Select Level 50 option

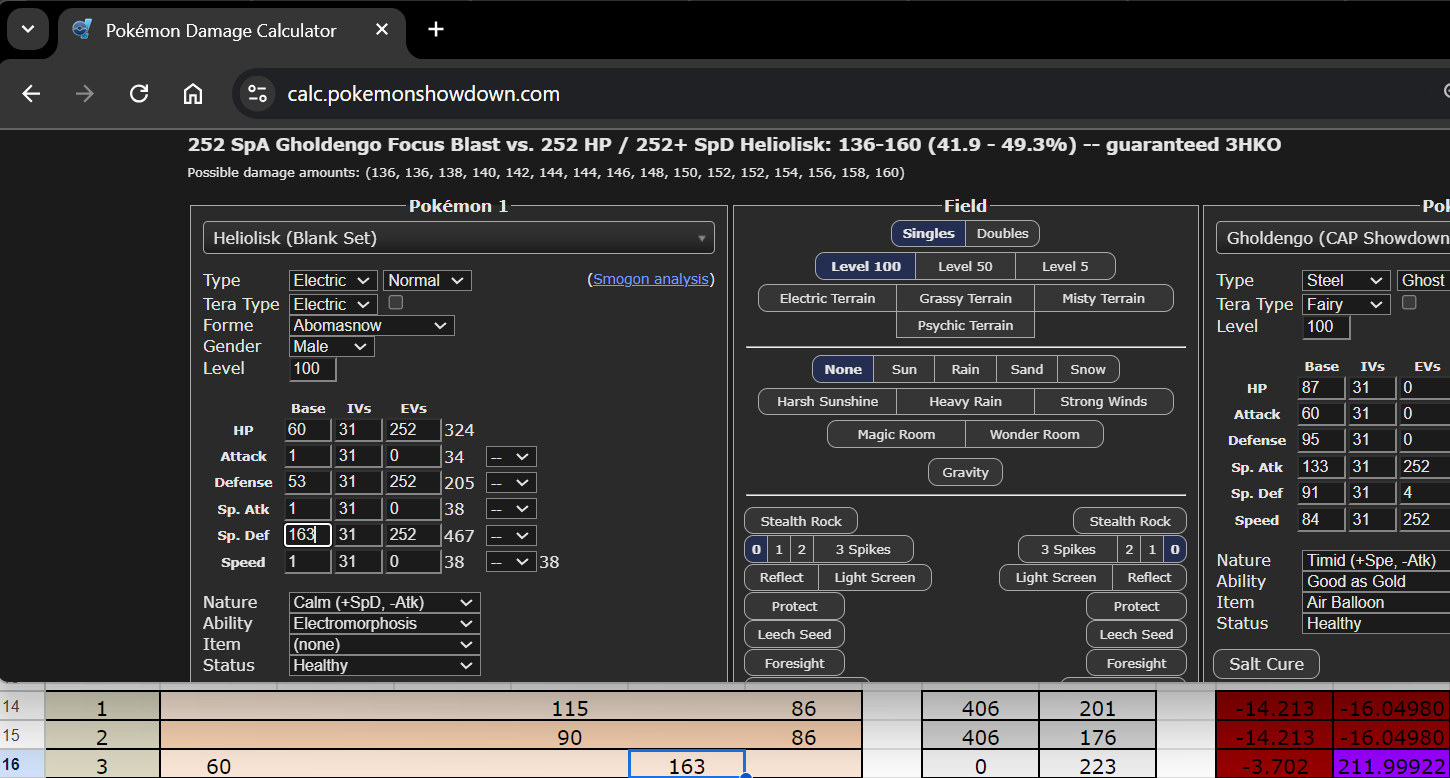point(965,266)
